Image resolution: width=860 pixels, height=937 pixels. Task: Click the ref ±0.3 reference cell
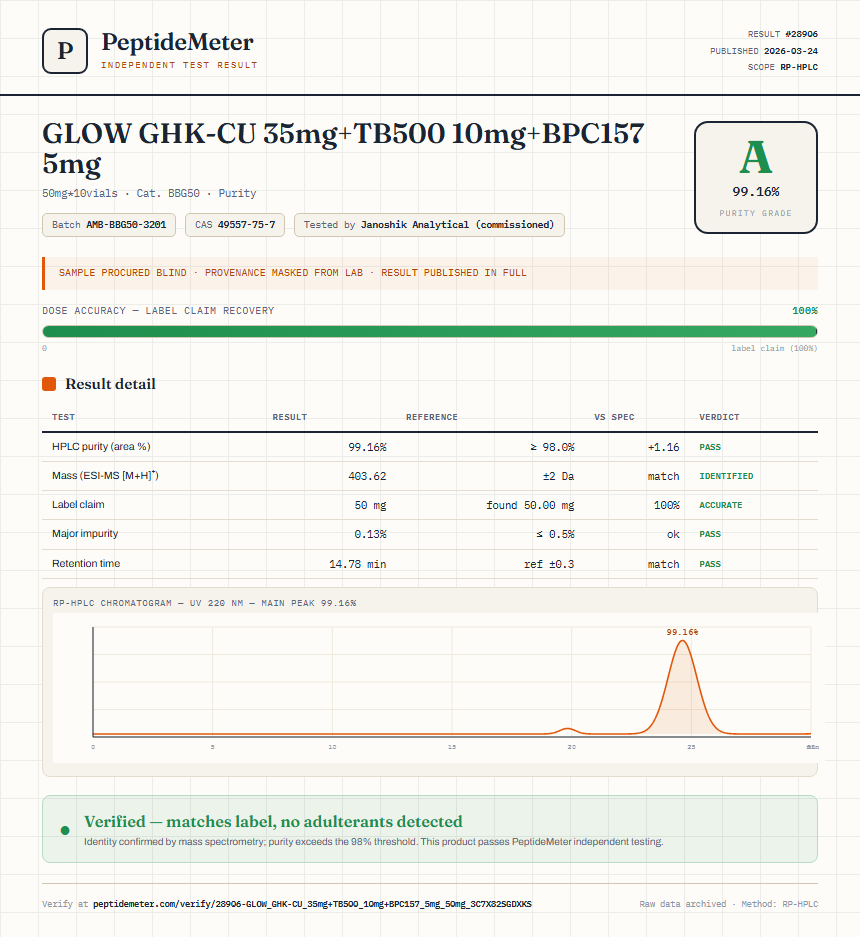tap(549, 564)
